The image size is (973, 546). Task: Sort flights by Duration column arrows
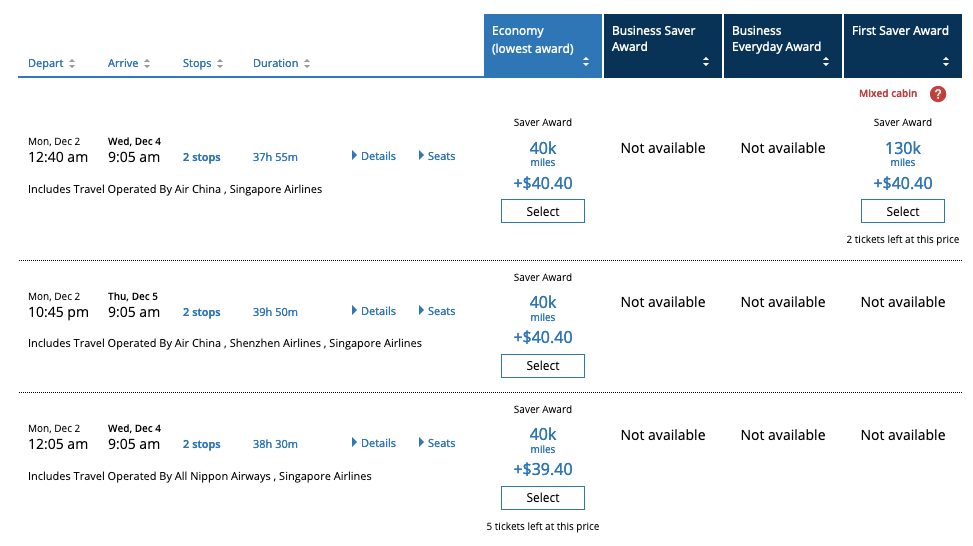click(307, 64)
